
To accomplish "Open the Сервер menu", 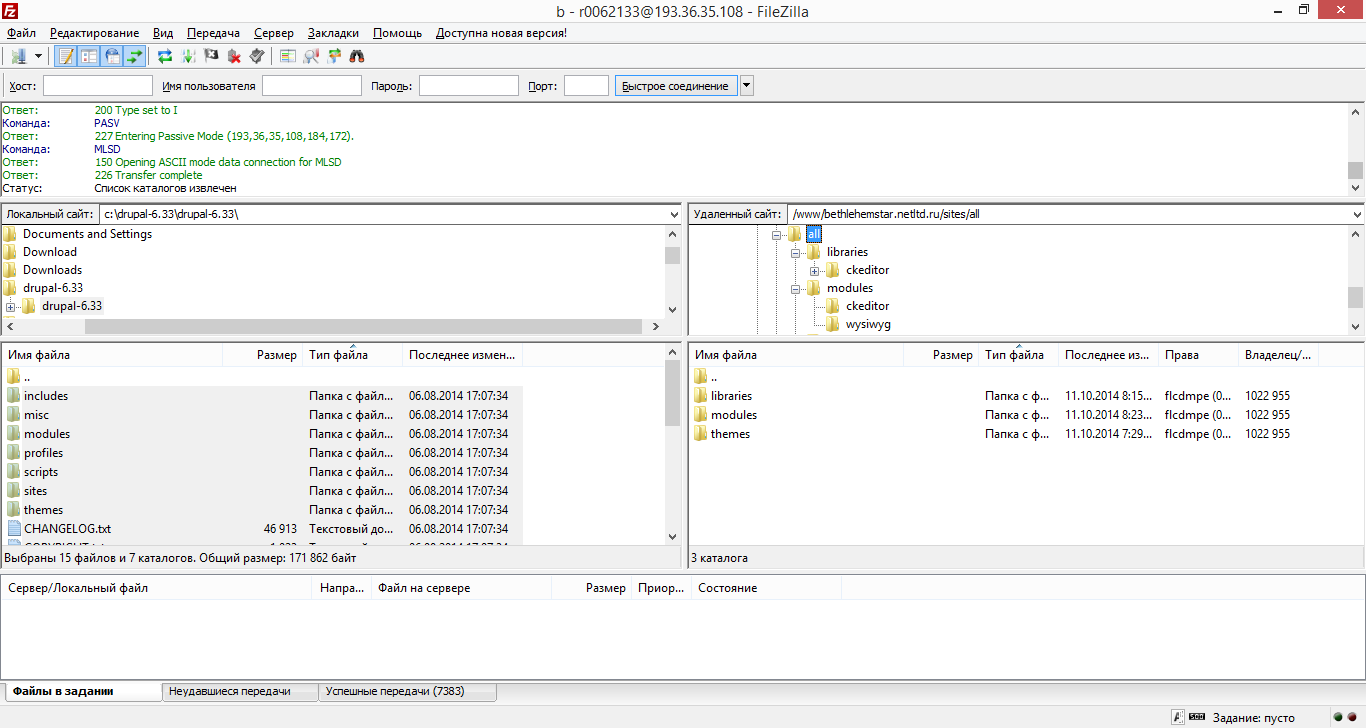I will 274,33.
